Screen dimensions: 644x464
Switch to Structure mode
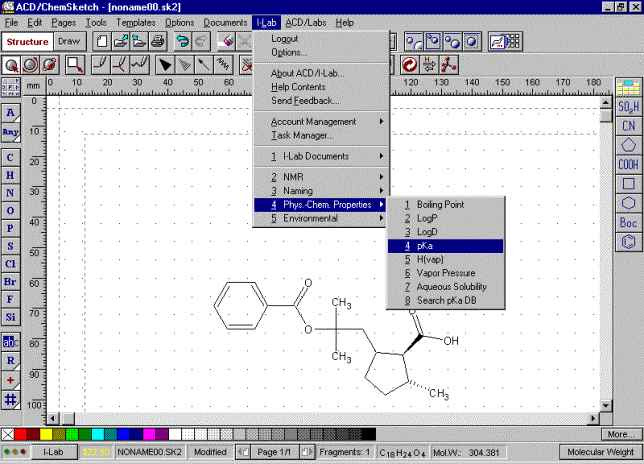coord(28,42)
